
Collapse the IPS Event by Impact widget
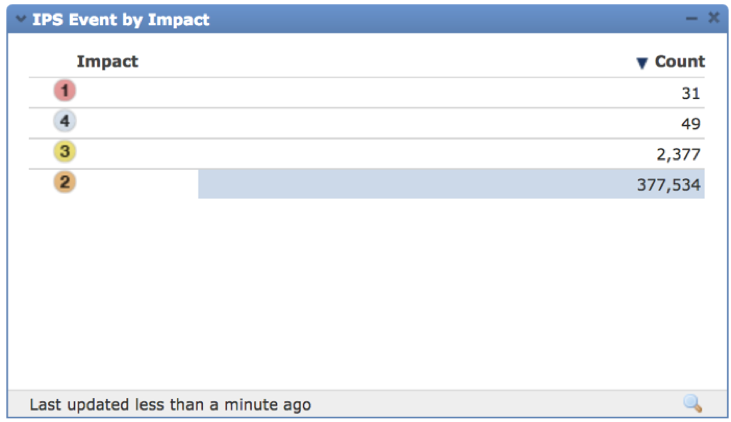[x=20, y=18]
